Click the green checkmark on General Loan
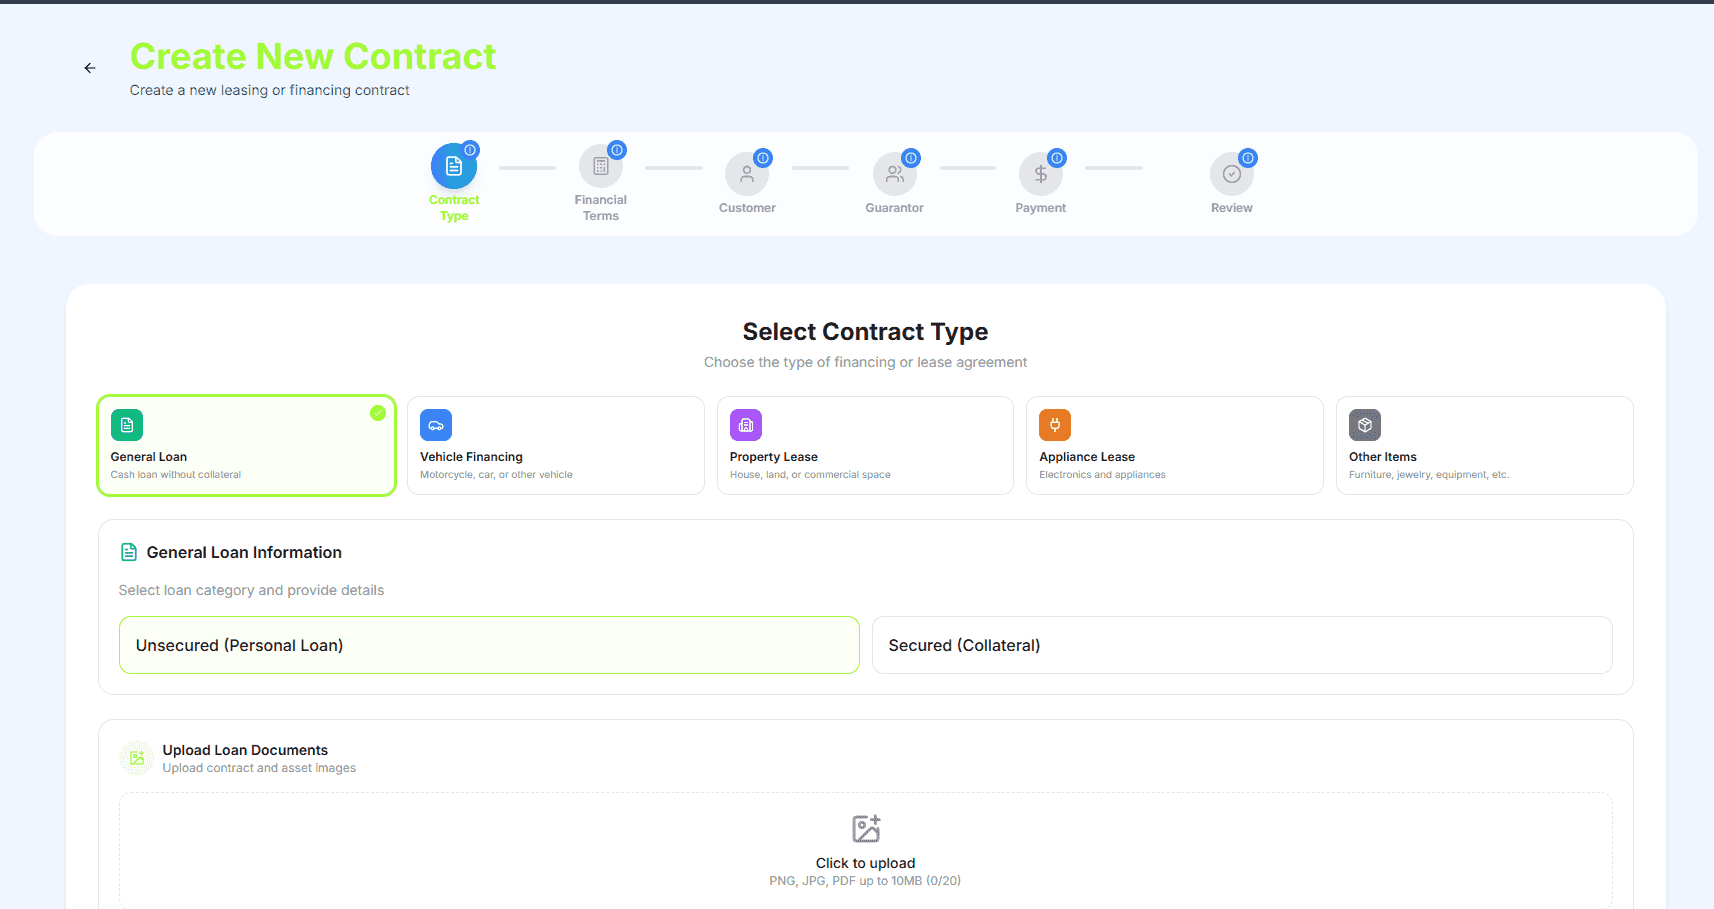Viewport: 1714px width, 909px height. coord(378,412)
